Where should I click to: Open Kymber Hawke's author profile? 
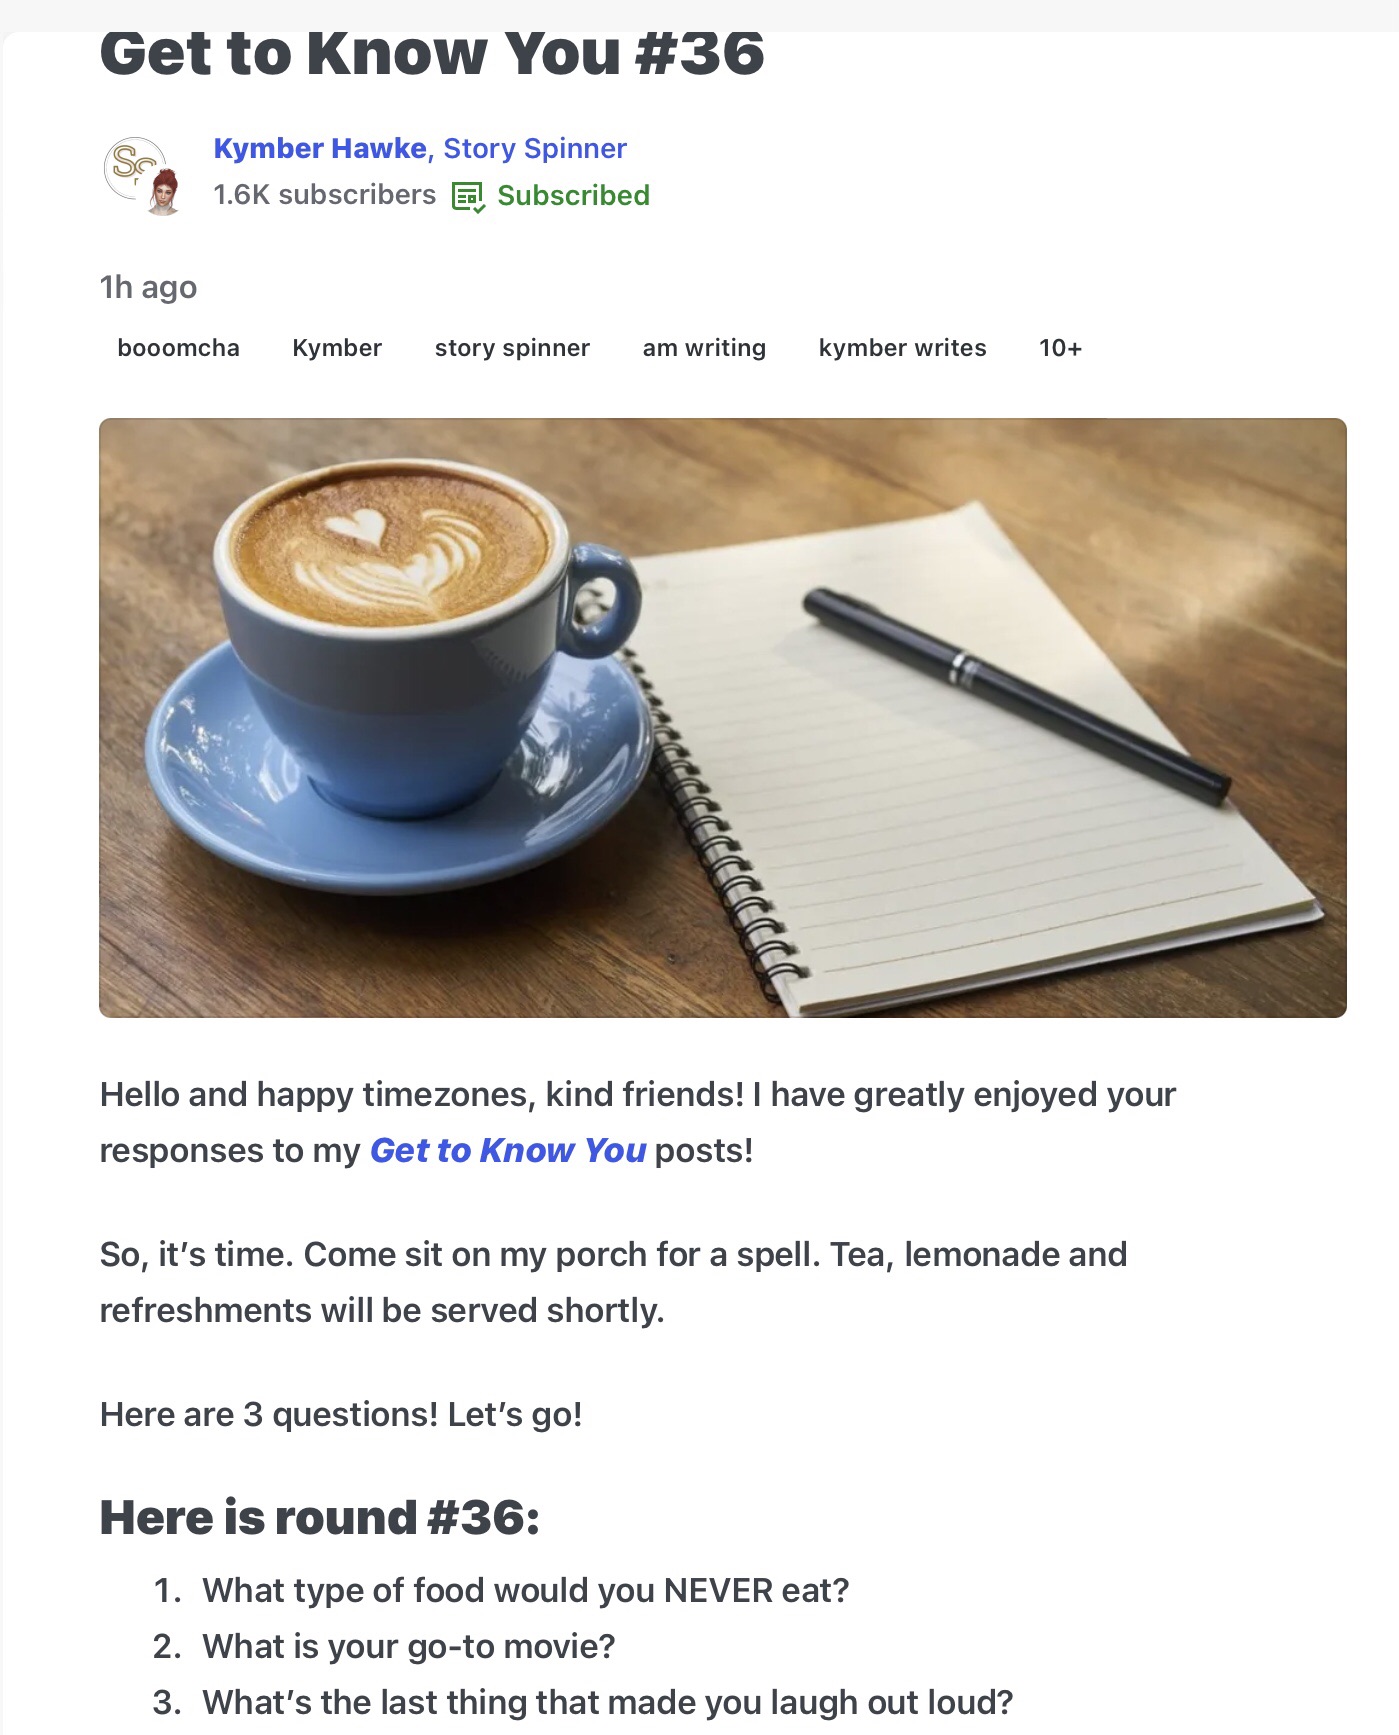(x=320, y=148)
